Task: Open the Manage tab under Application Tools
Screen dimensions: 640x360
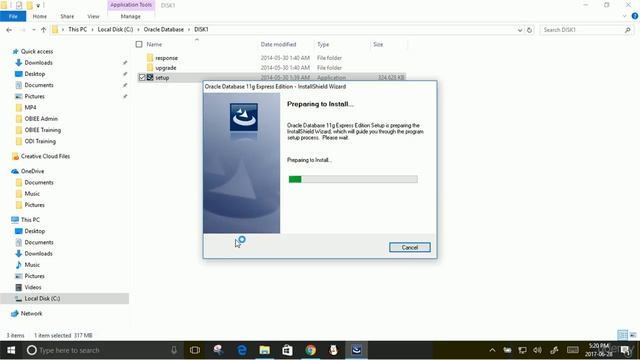Action: [131, 16]
